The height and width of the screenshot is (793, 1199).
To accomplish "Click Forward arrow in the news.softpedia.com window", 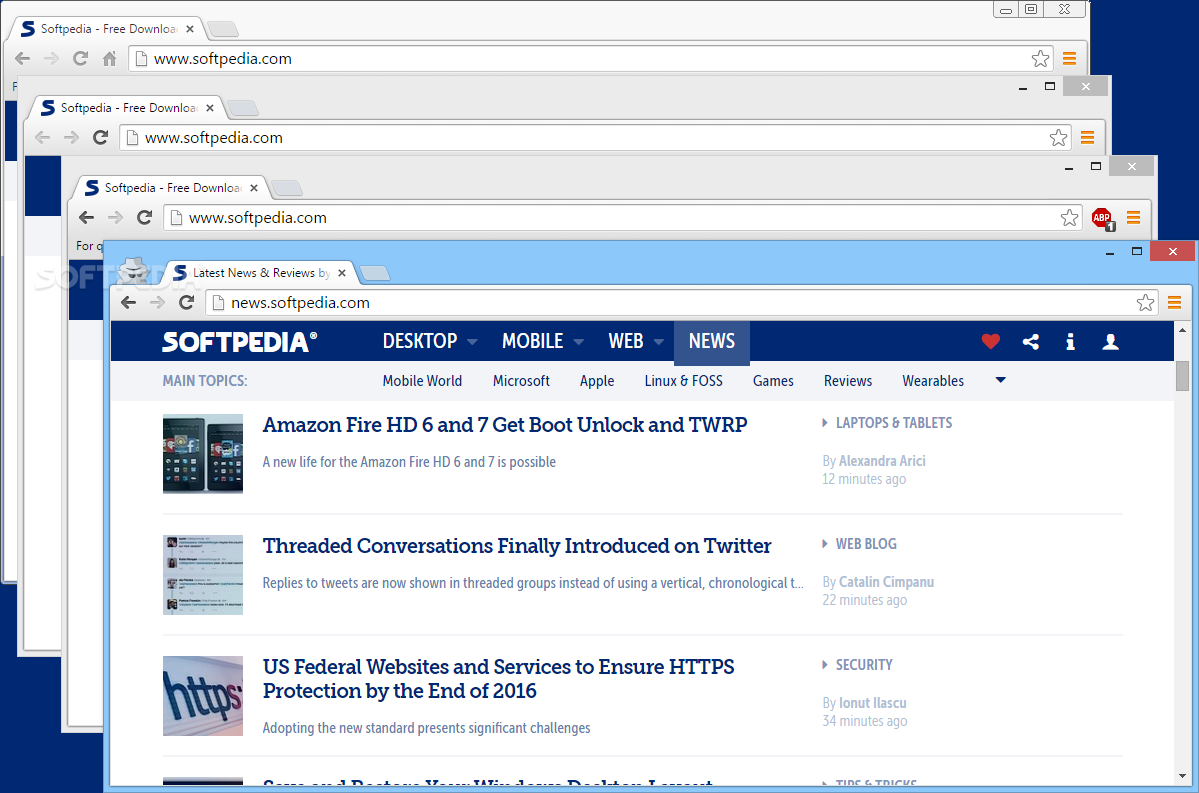I will tap(158, 303).
